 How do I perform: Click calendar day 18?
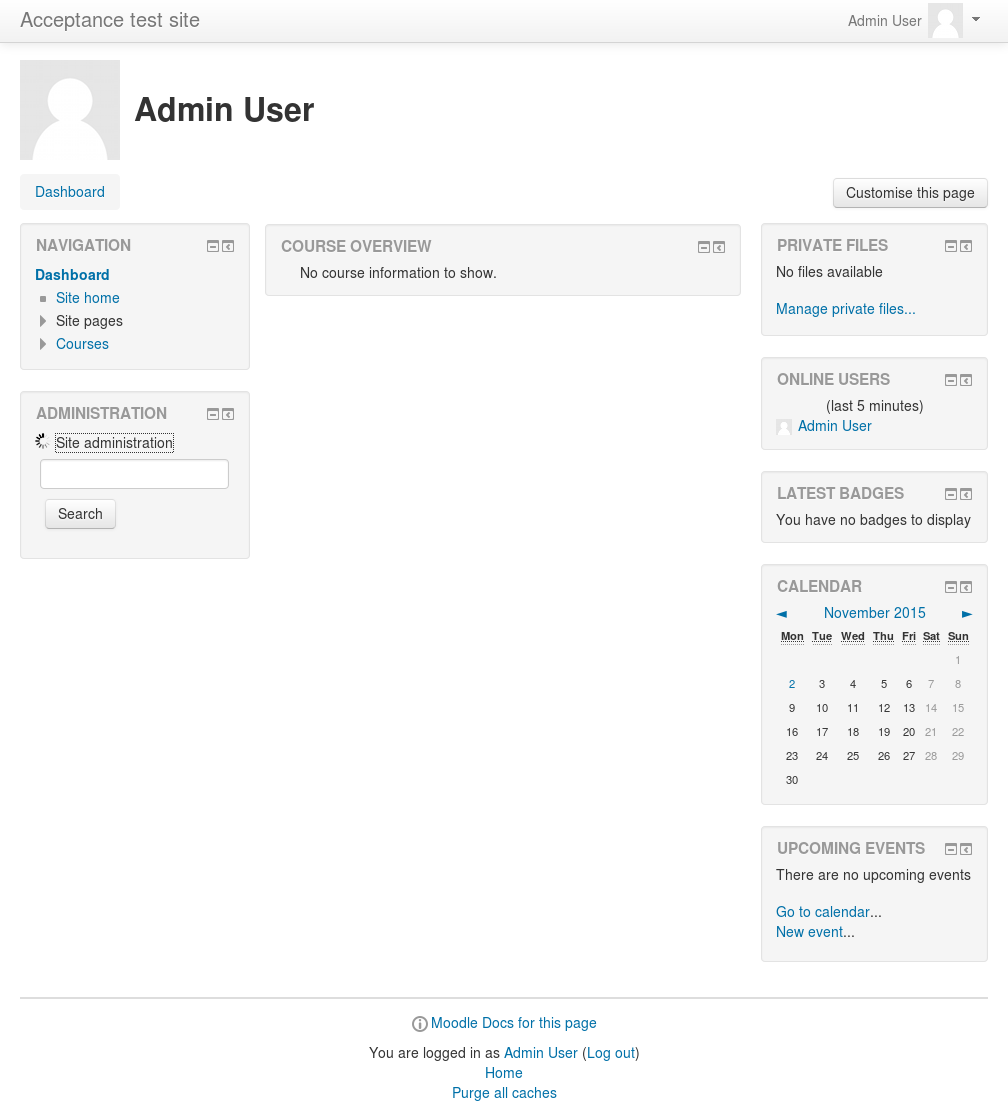click(853, 732)
